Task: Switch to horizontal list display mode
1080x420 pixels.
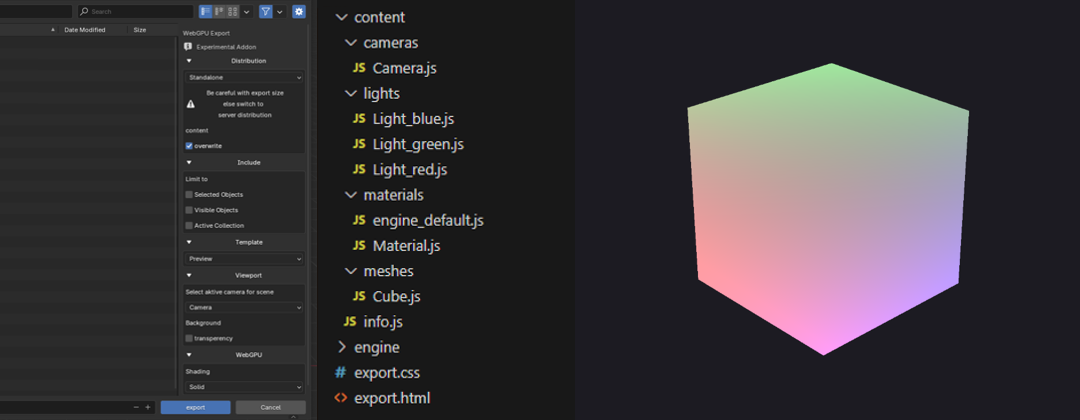Action: point(219,12)
